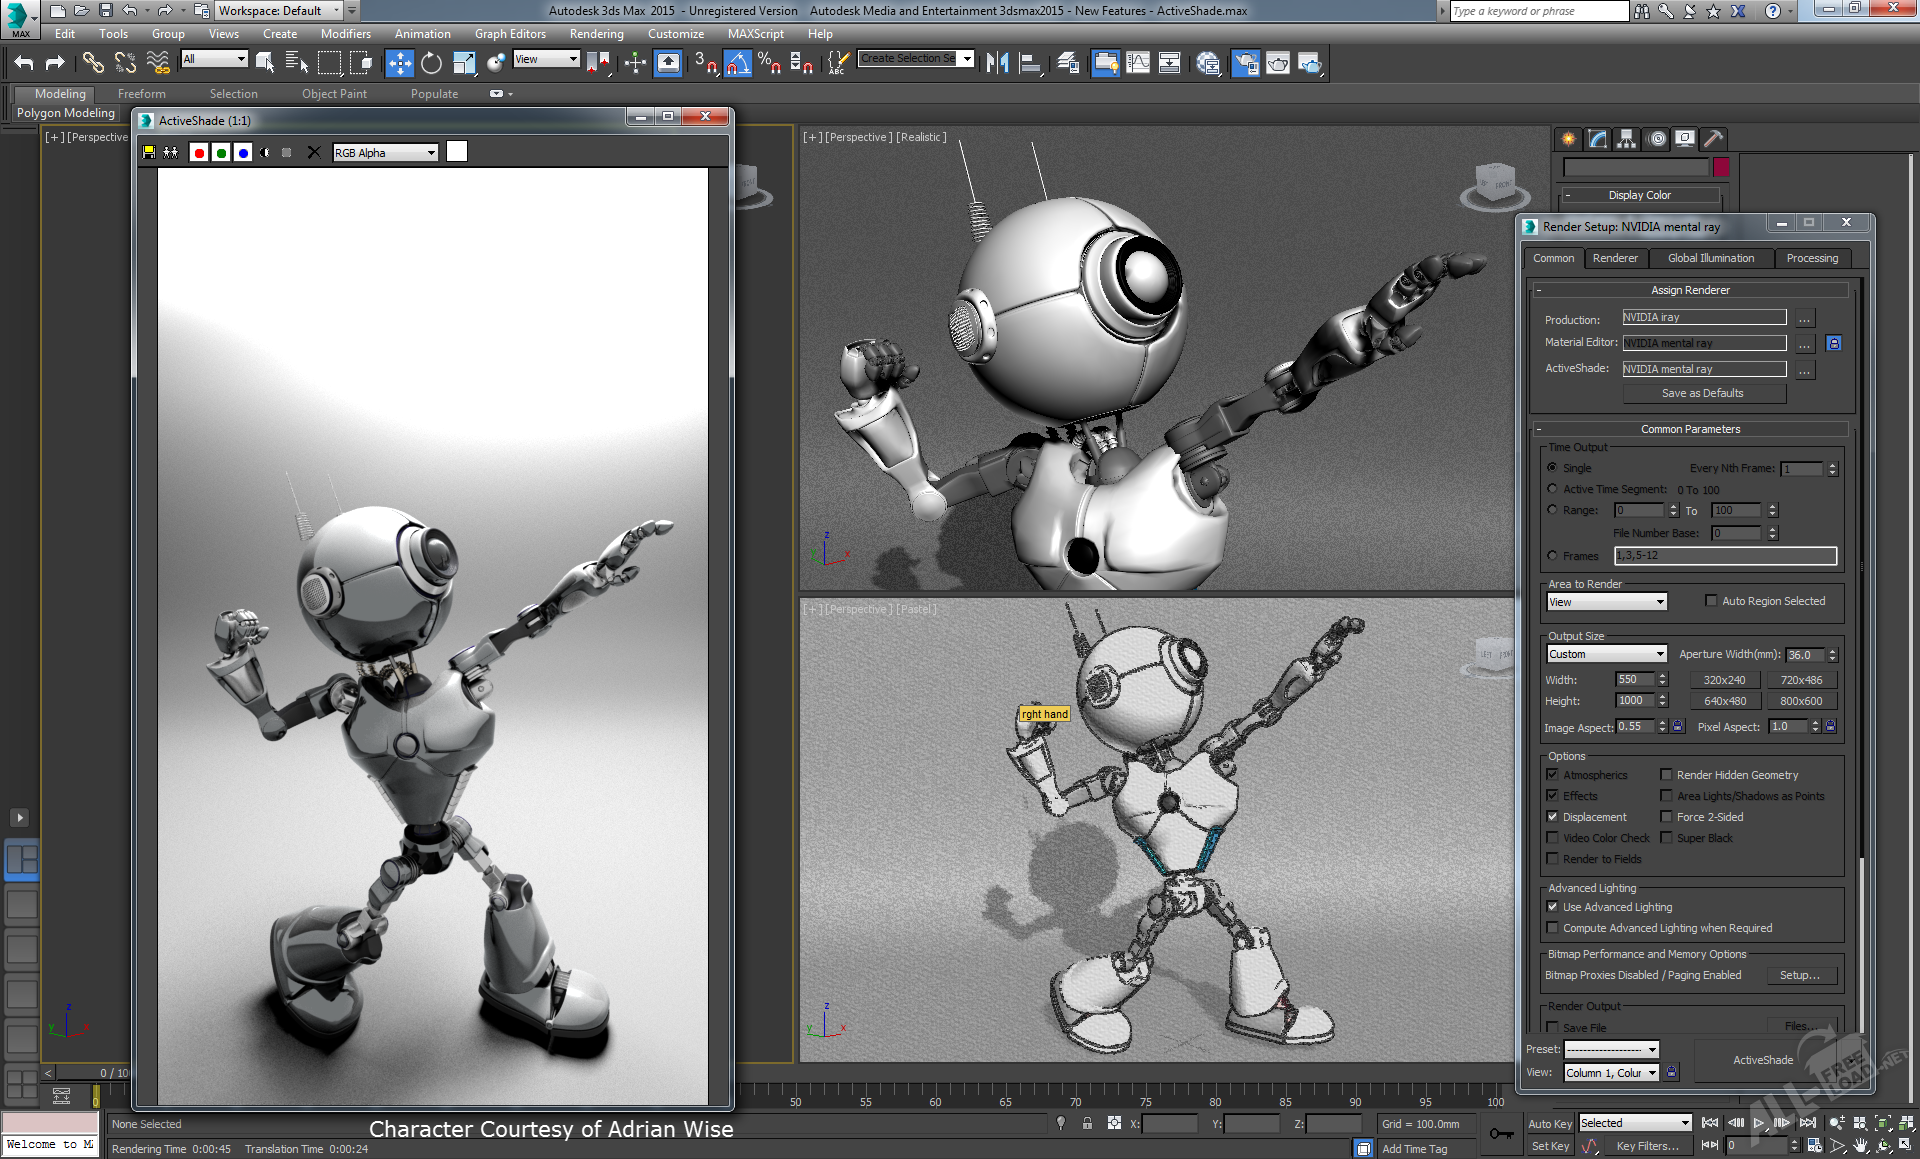
Task: Enable red channel in ActiveShade window
Action: point(199,152)
